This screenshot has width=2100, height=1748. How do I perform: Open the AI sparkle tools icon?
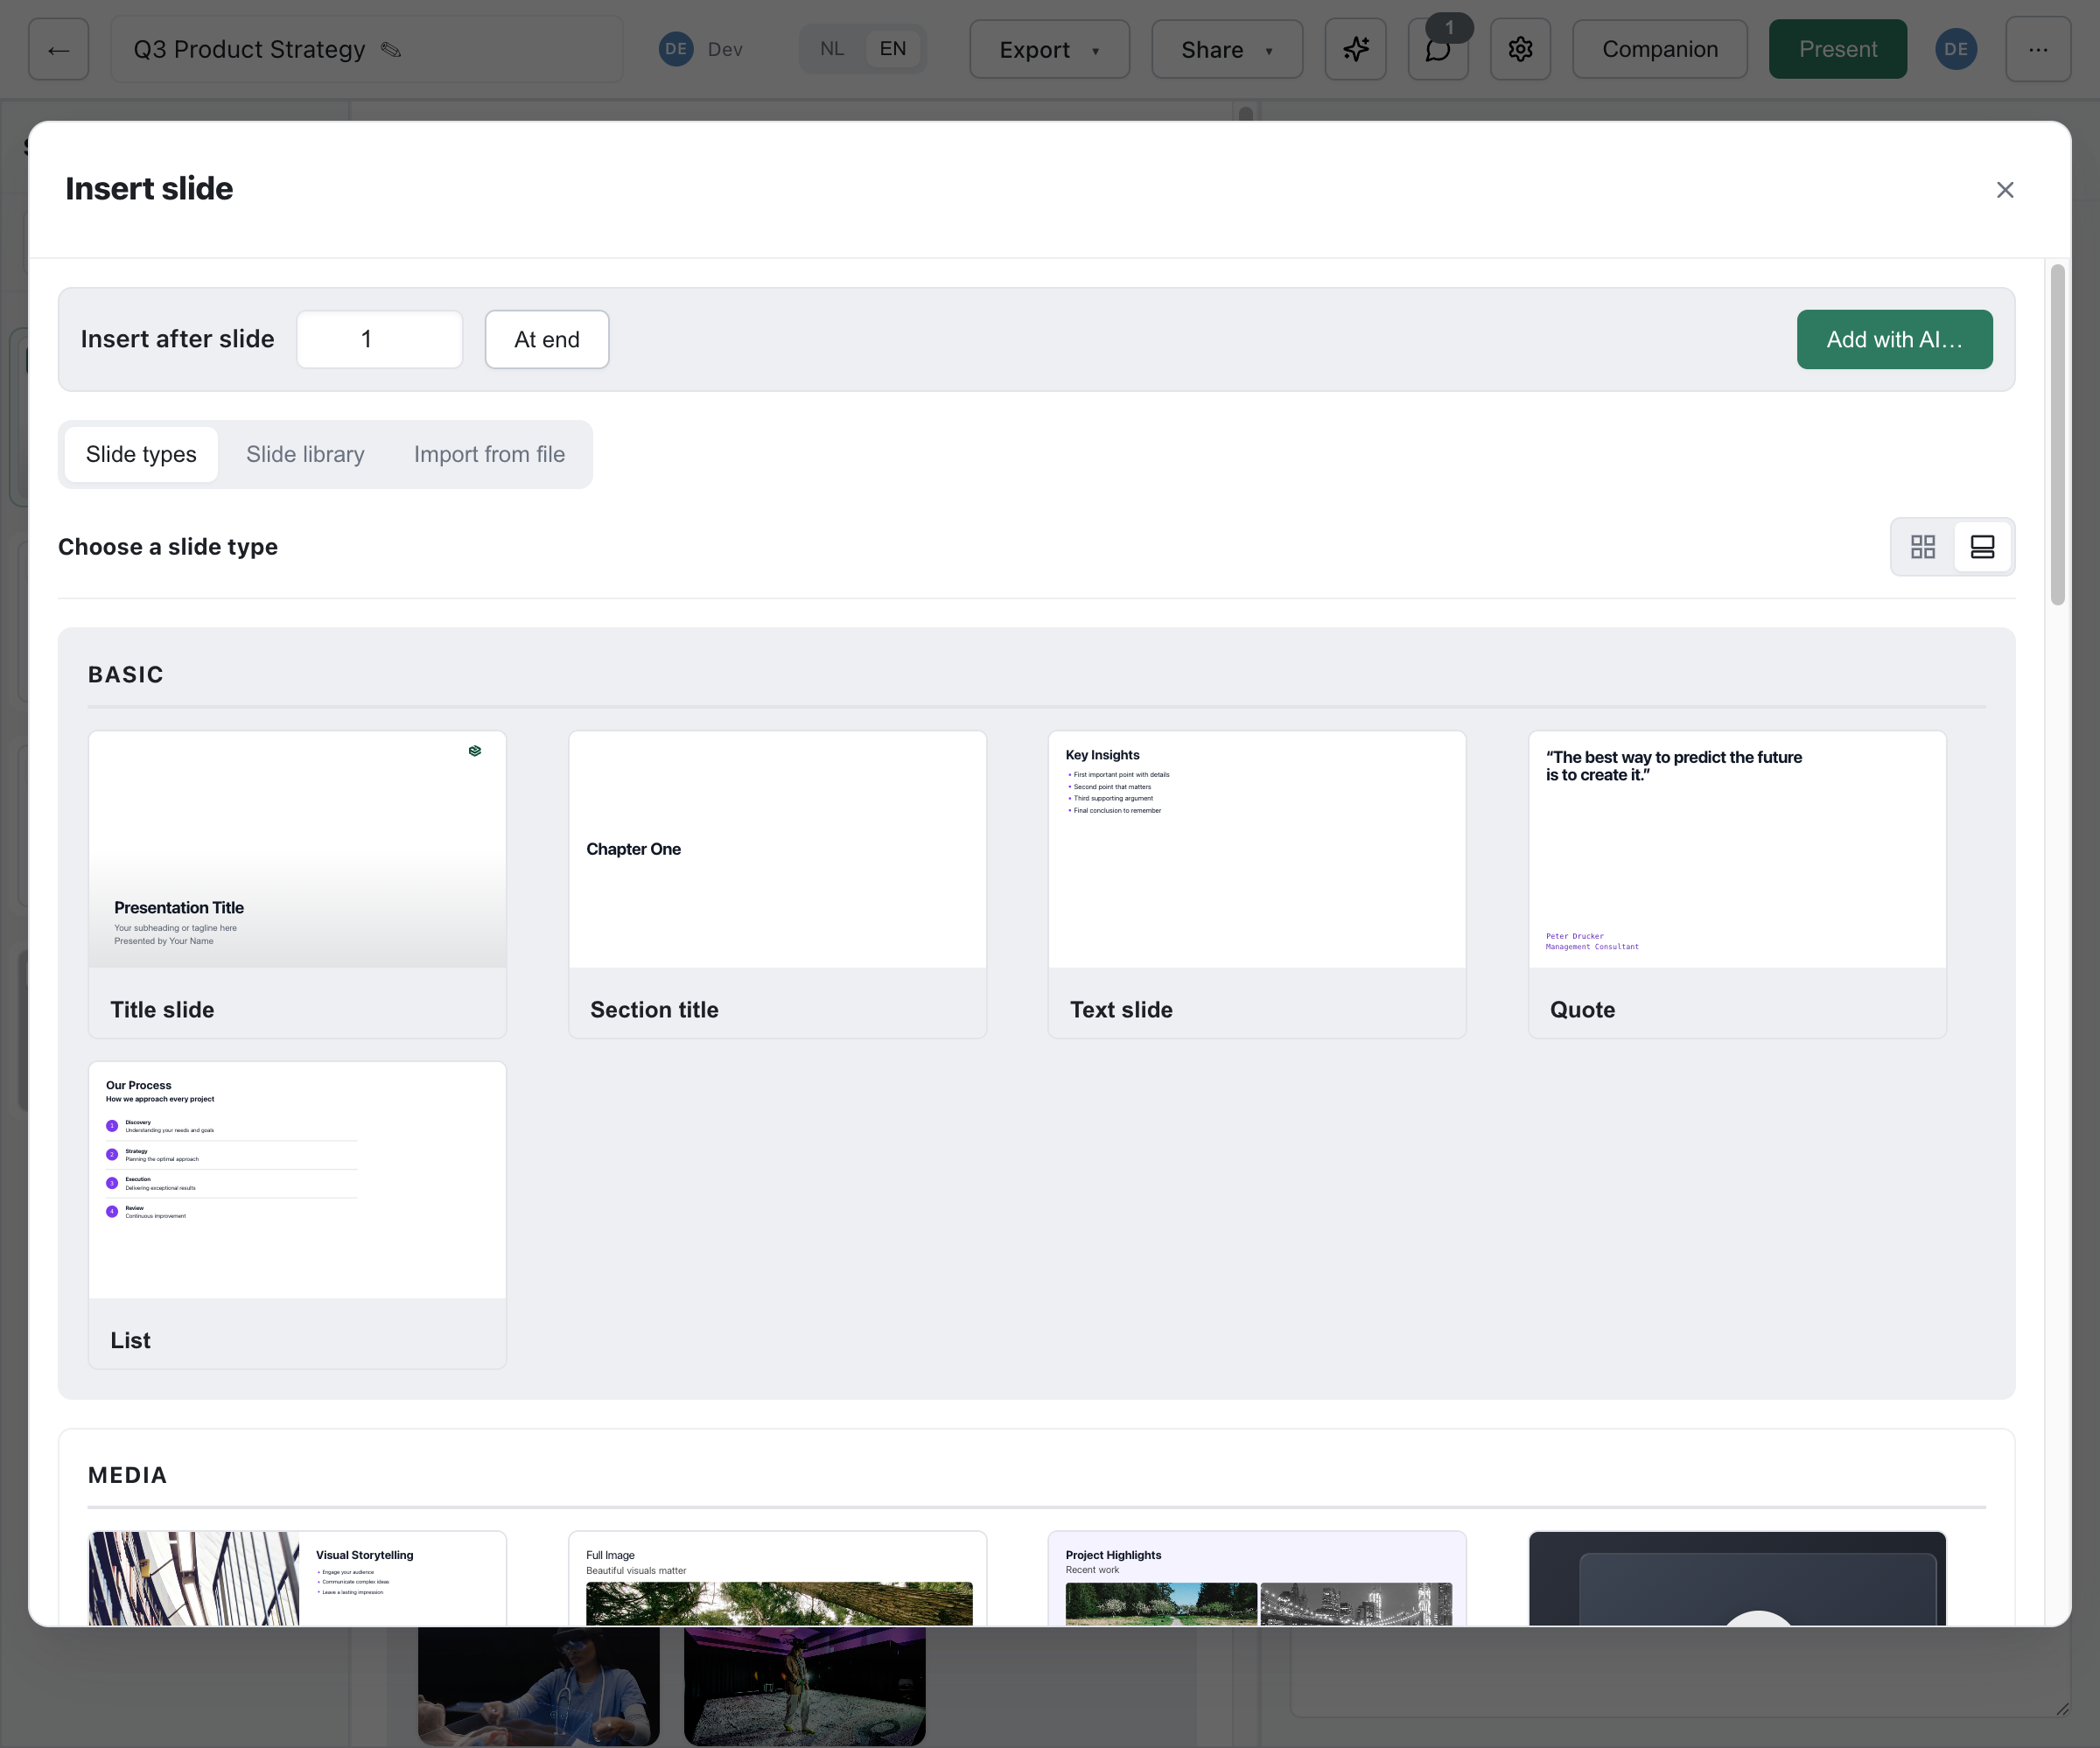pos(1355,49)
